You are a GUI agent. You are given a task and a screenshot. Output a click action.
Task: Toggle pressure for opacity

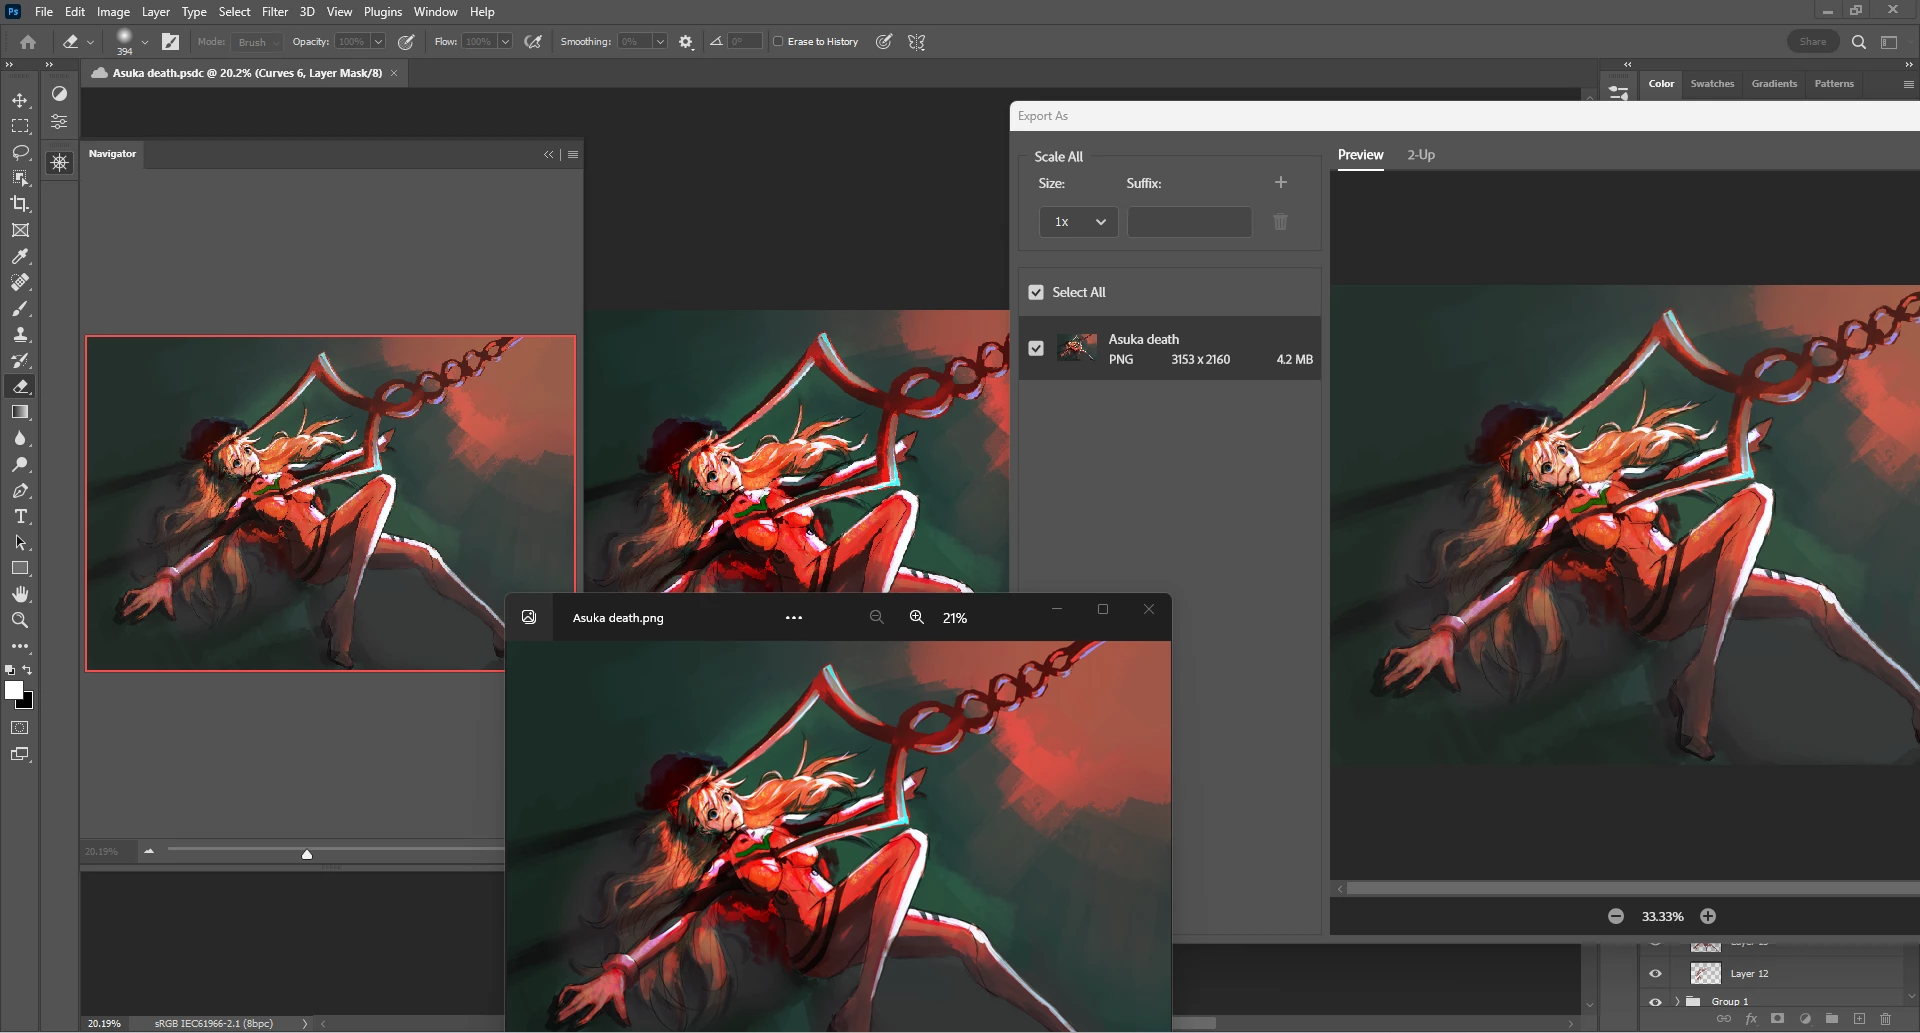406,42
